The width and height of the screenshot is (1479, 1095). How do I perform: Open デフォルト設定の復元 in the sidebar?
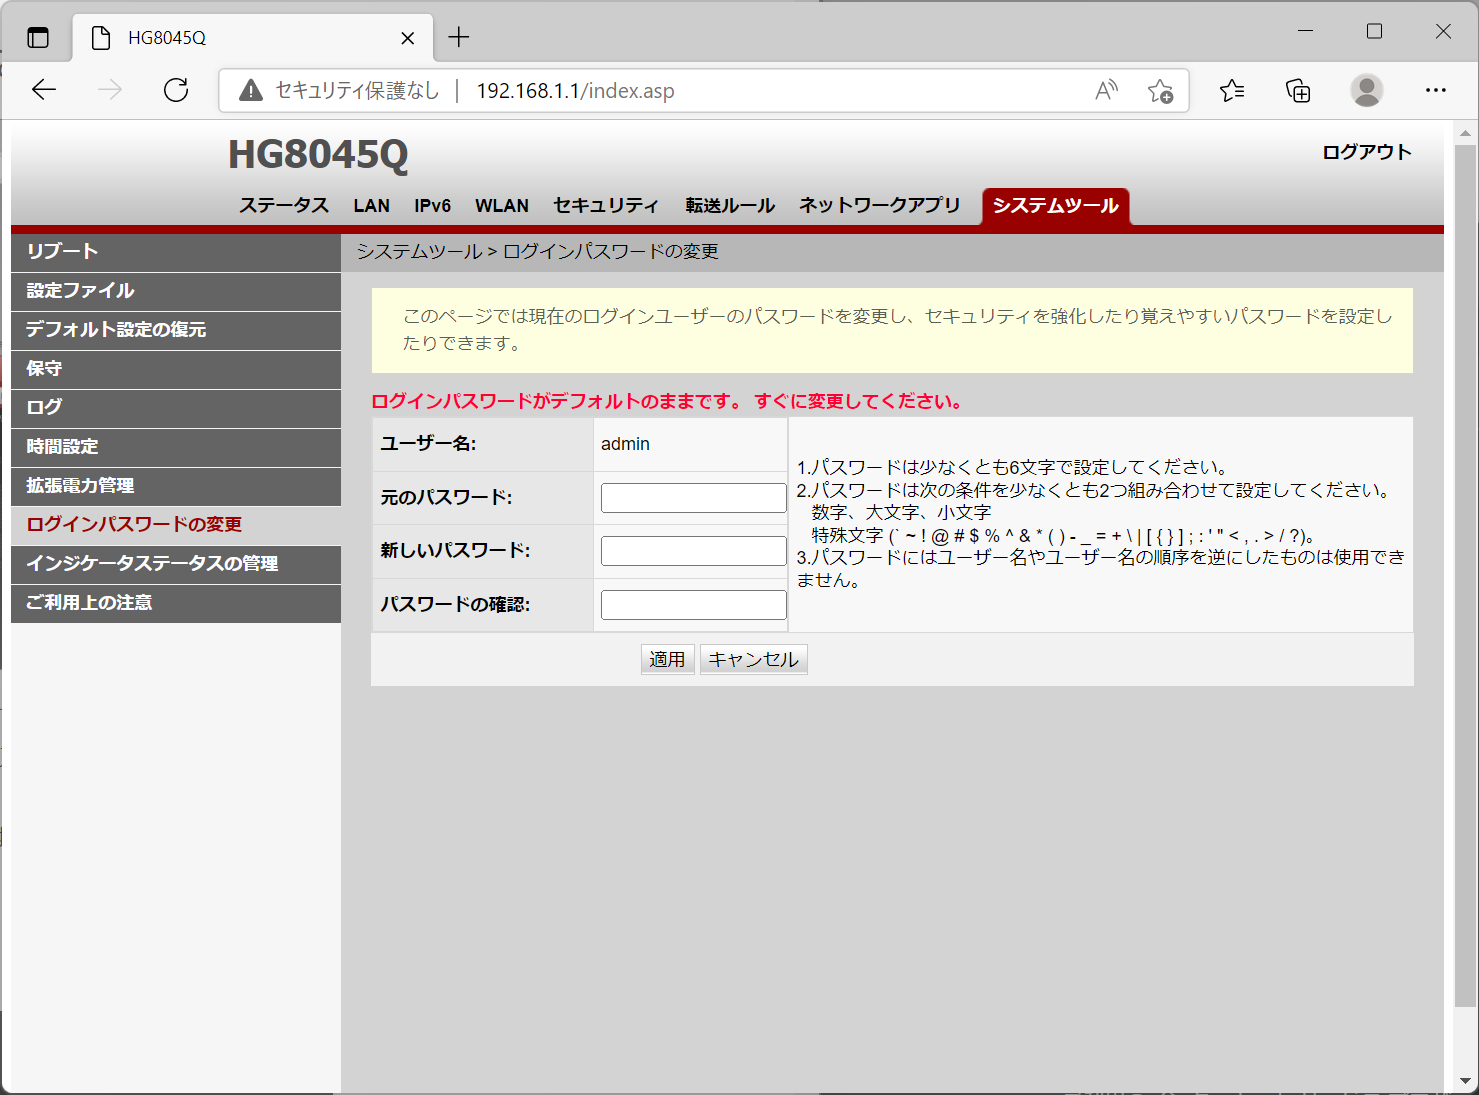pyautogui.click(x=176, y=330)
